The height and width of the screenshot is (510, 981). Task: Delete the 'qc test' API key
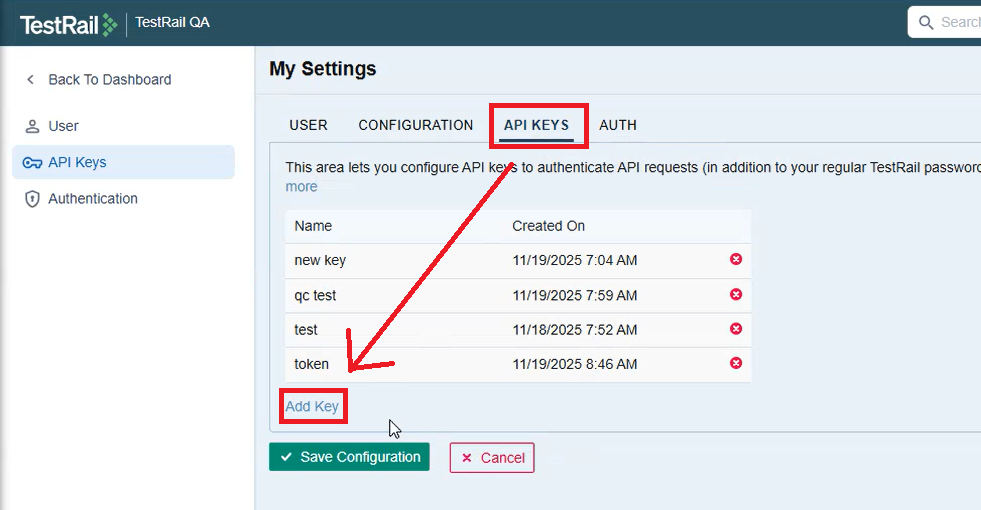pos(736,294)
